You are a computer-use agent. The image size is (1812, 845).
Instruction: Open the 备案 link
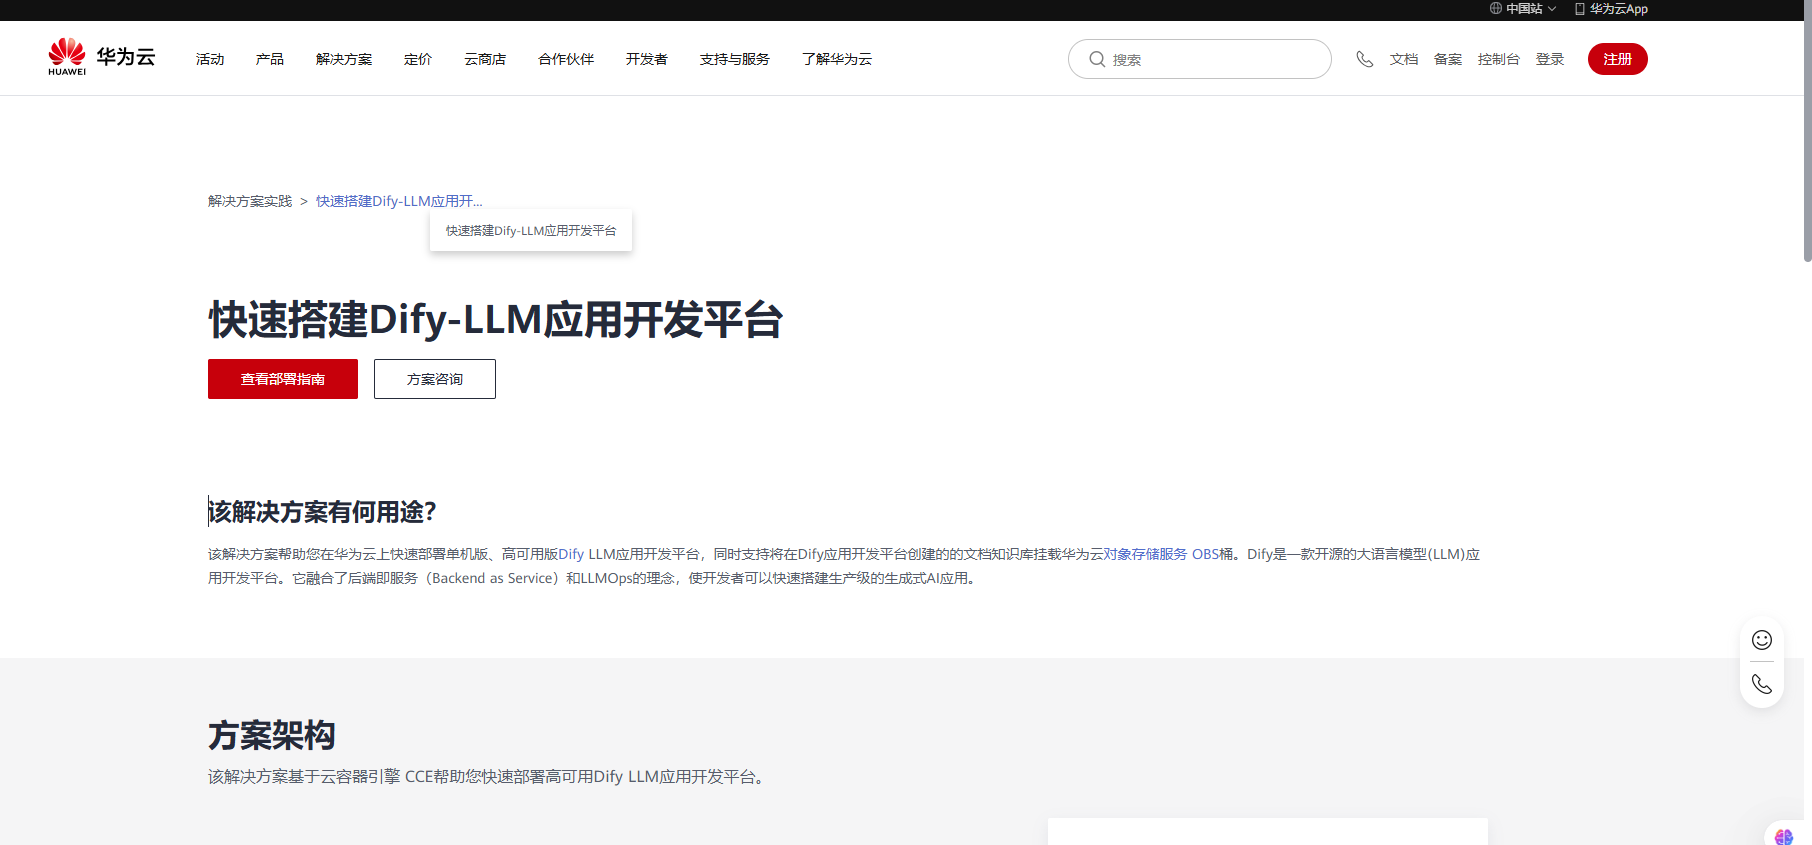click(1448, 59)
